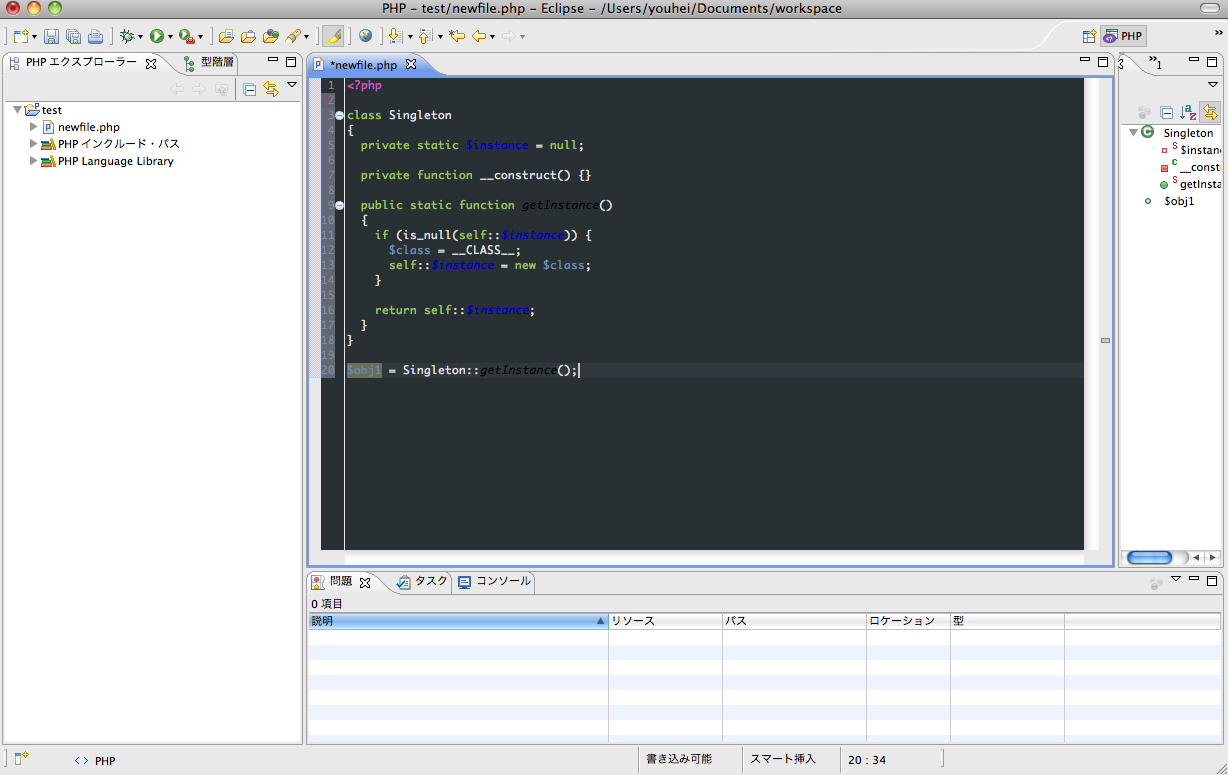This screenshot has width=1228, height=775.
Task: Click the Open Perspective icon
Action: coord(1089,36)
